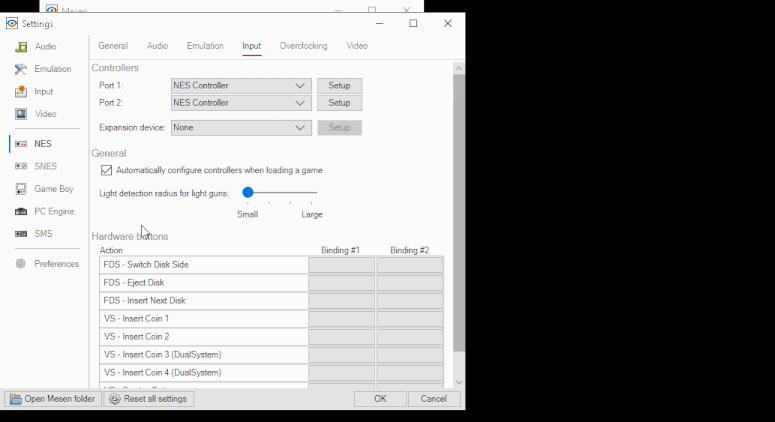
Task: Select the Emulation sidebar icon
Action: pos(21,69)
